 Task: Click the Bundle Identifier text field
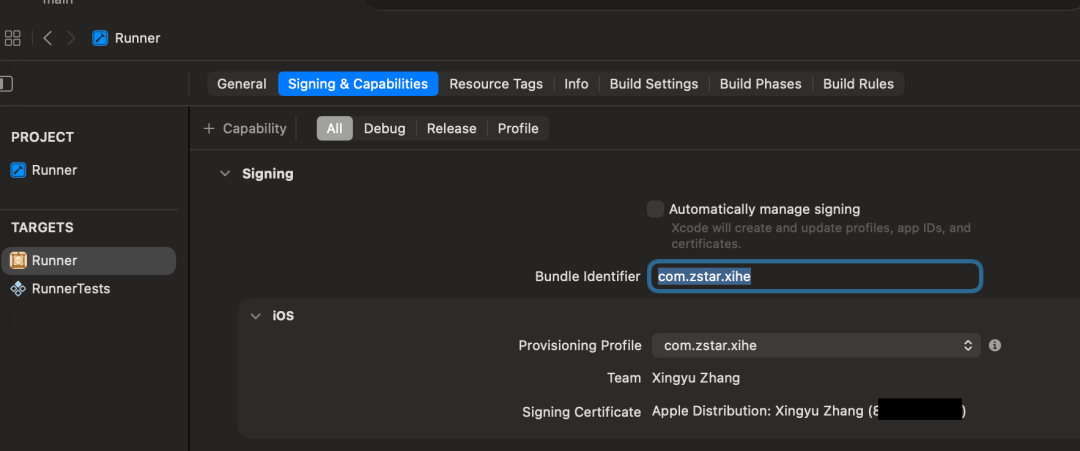tap(815, 277)
